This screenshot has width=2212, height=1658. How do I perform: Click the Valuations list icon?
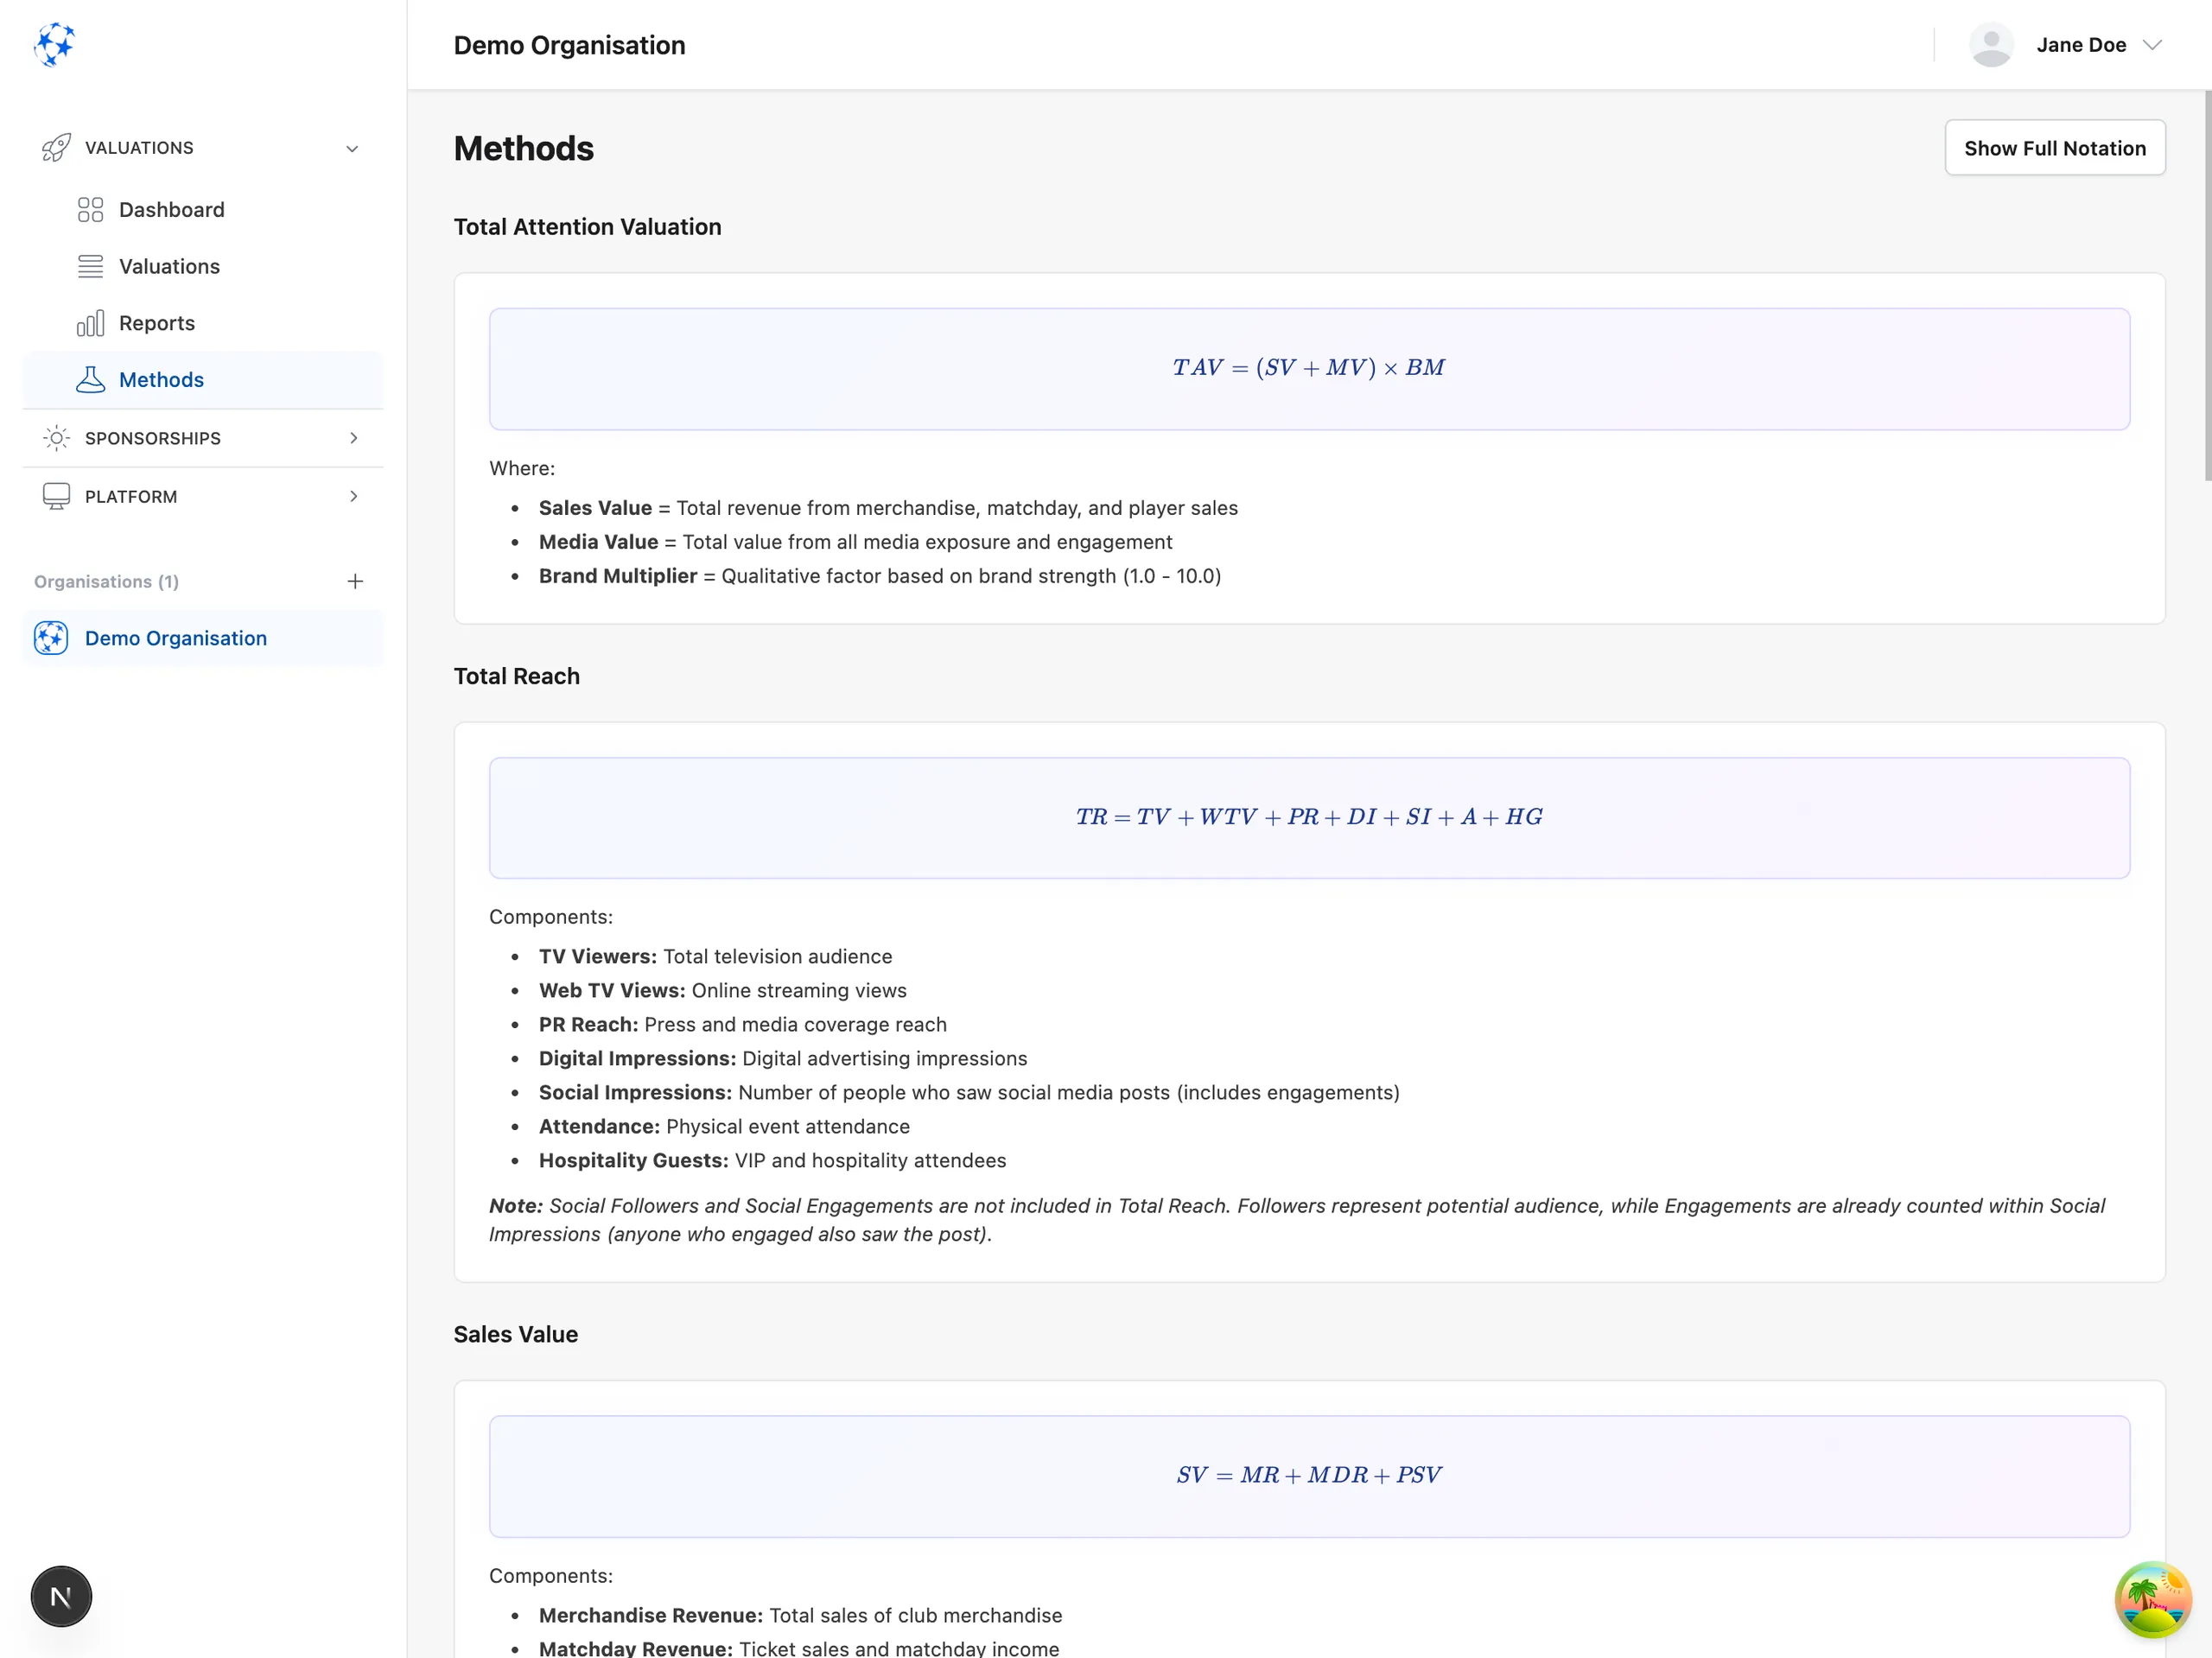pos(90,267)
